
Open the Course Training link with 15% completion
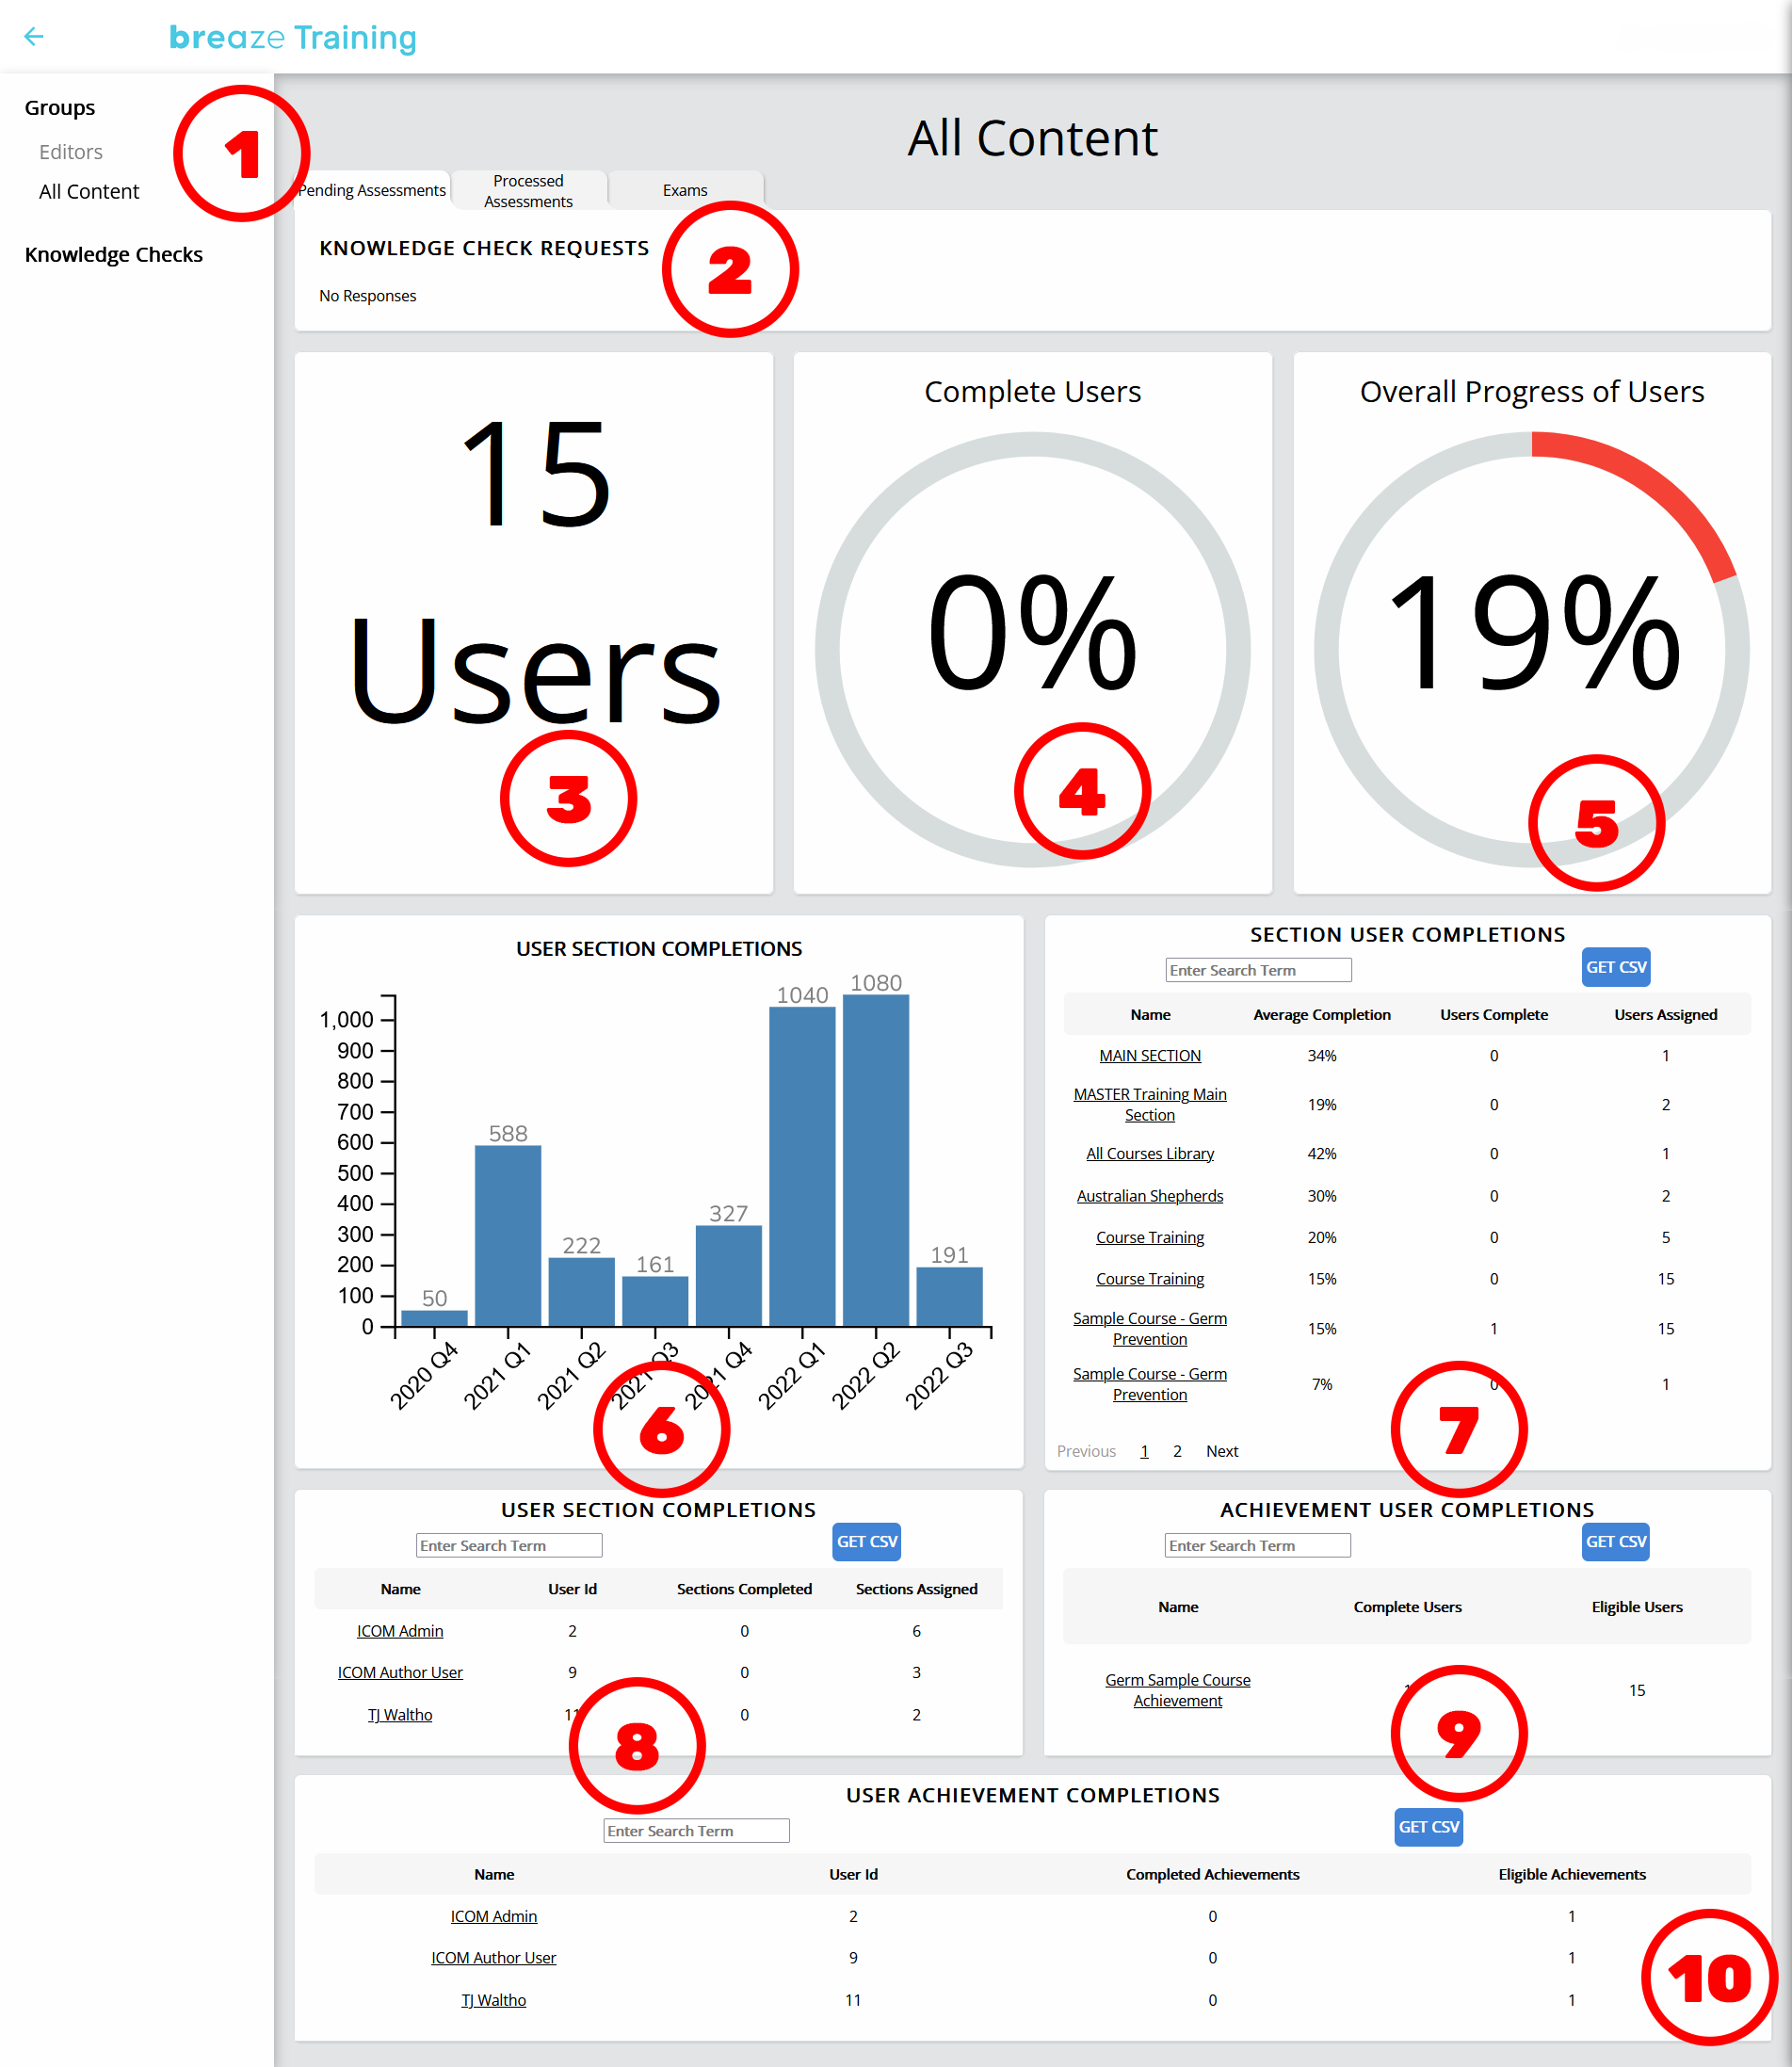(1150, 1278)
